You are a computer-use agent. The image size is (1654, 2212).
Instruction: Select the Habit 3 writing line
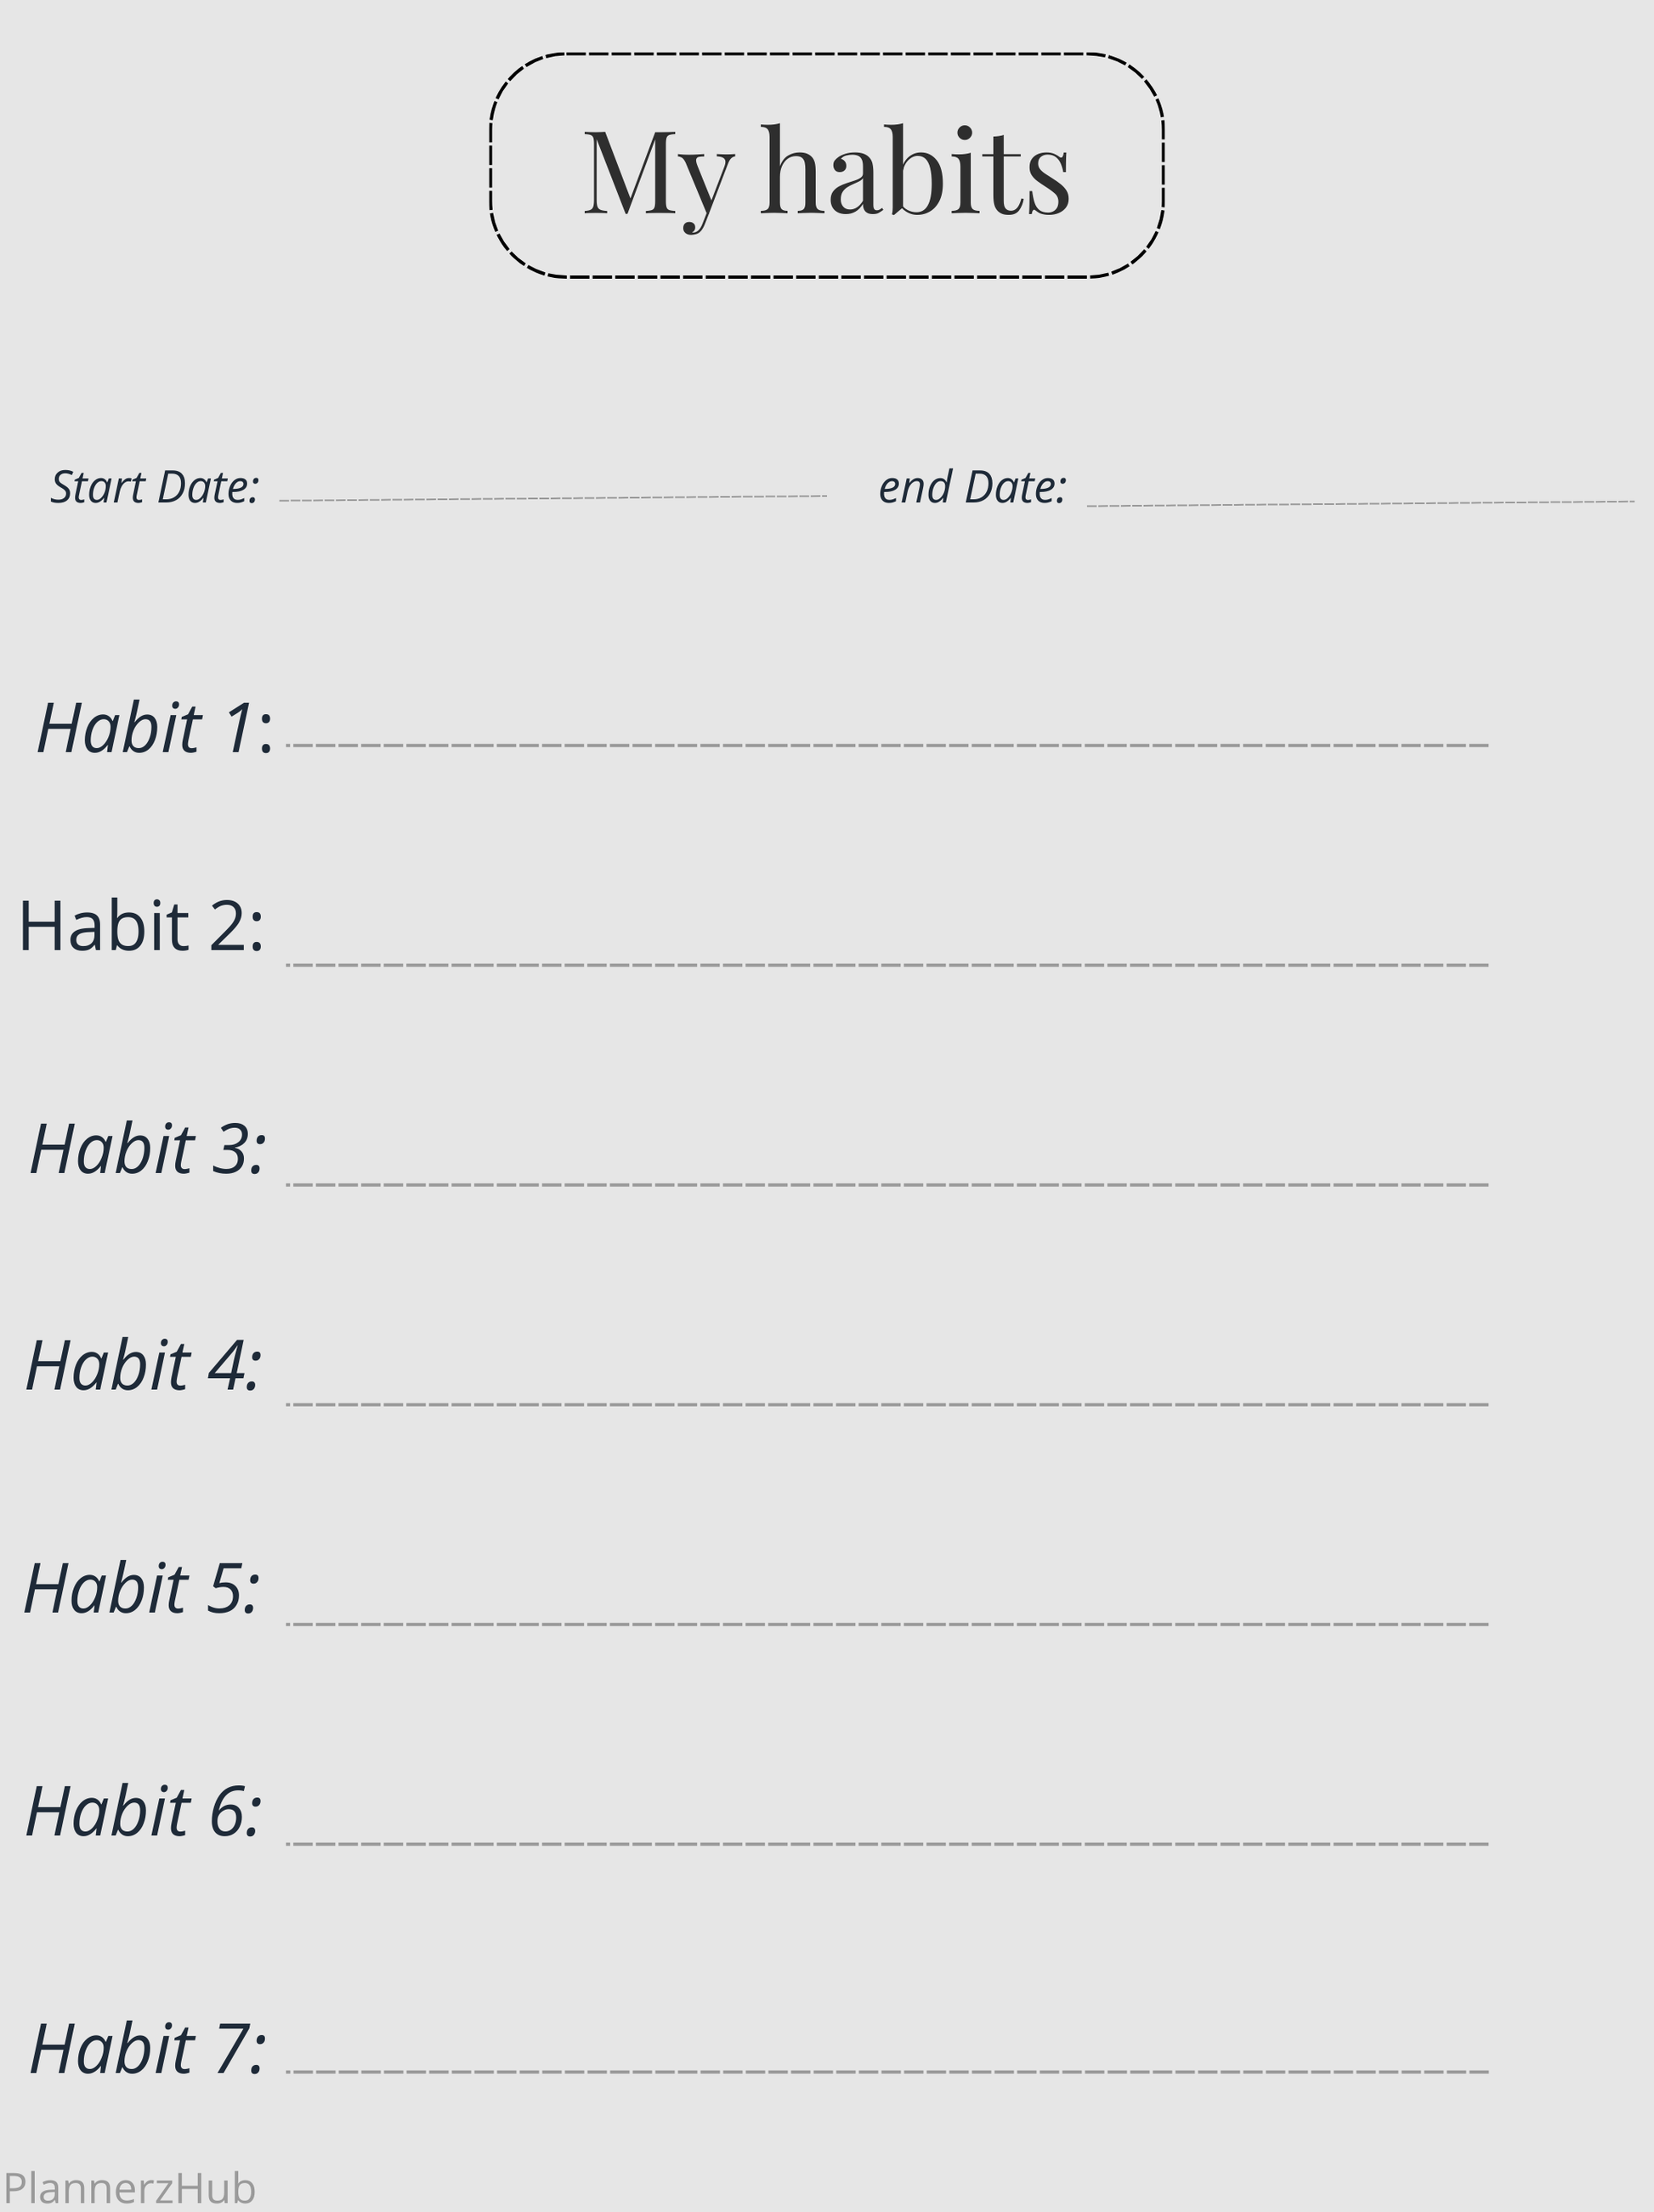coord(887,1185)
